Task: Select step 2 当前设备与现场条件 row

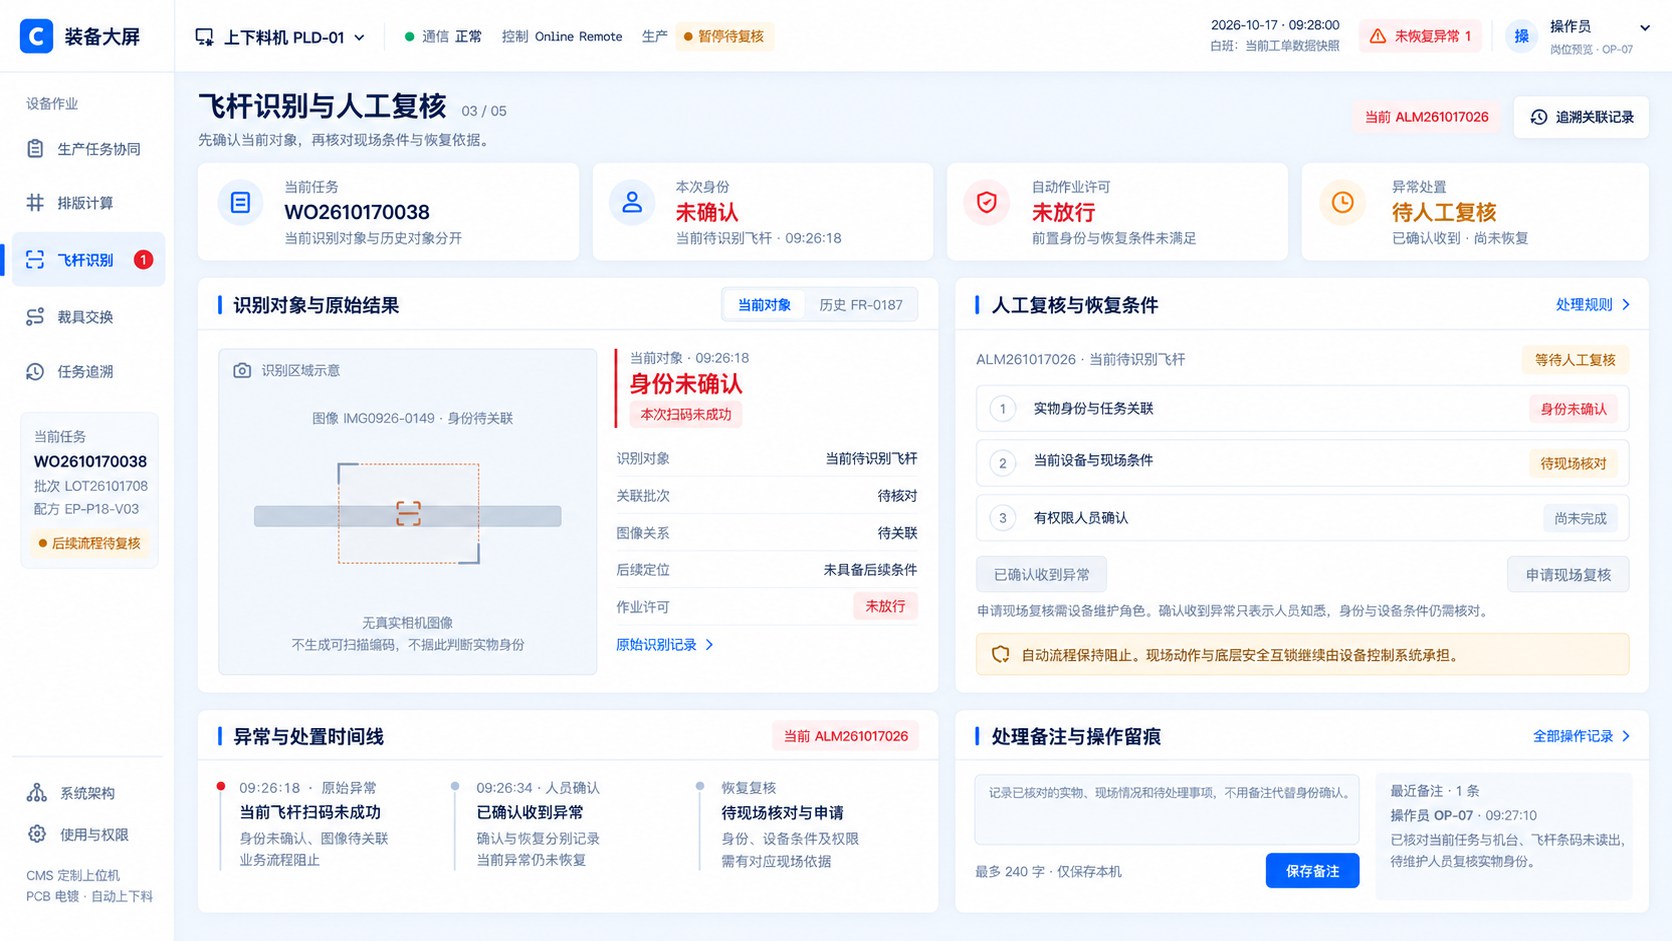Action: (1302, 462)
